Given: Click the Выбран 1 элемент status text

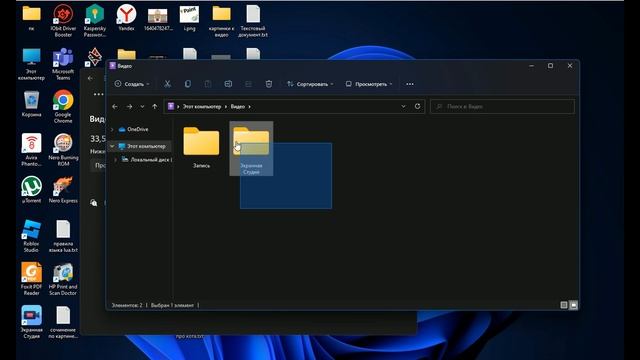Looking at the screenshot, I should 172,305.
